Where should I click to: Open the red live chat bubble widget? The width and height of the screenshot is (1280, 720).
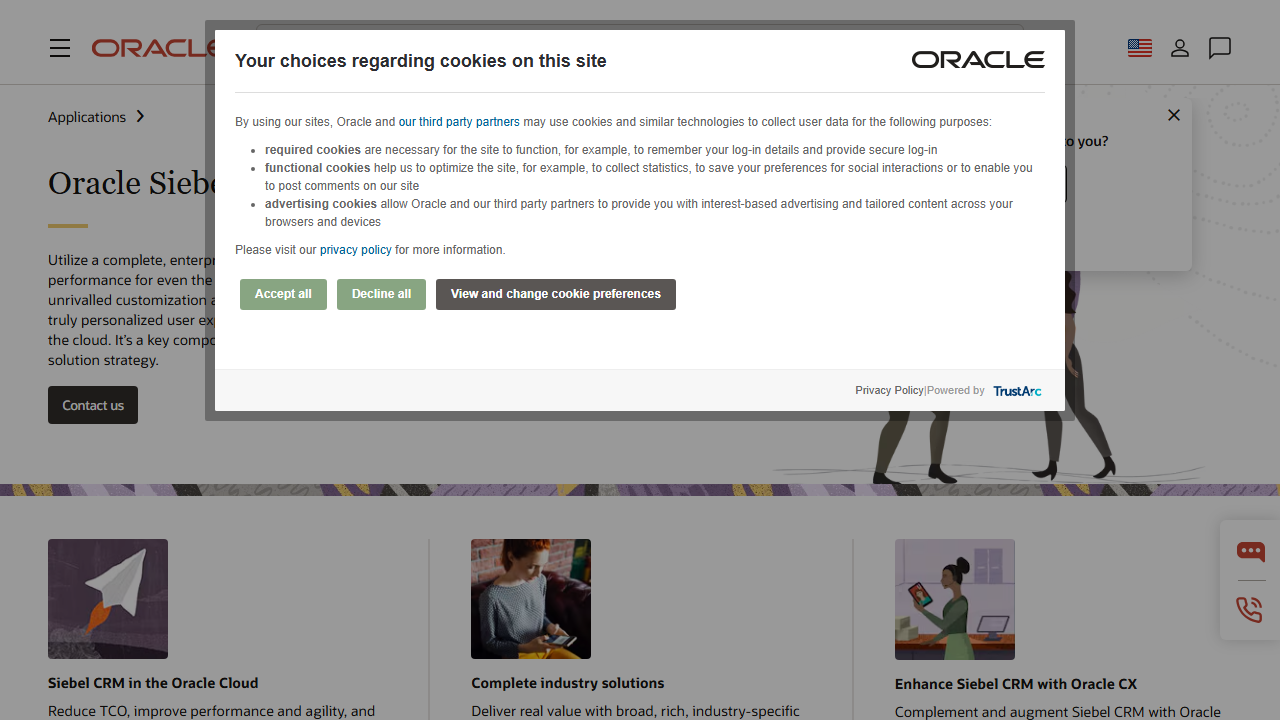(1250, 552)
